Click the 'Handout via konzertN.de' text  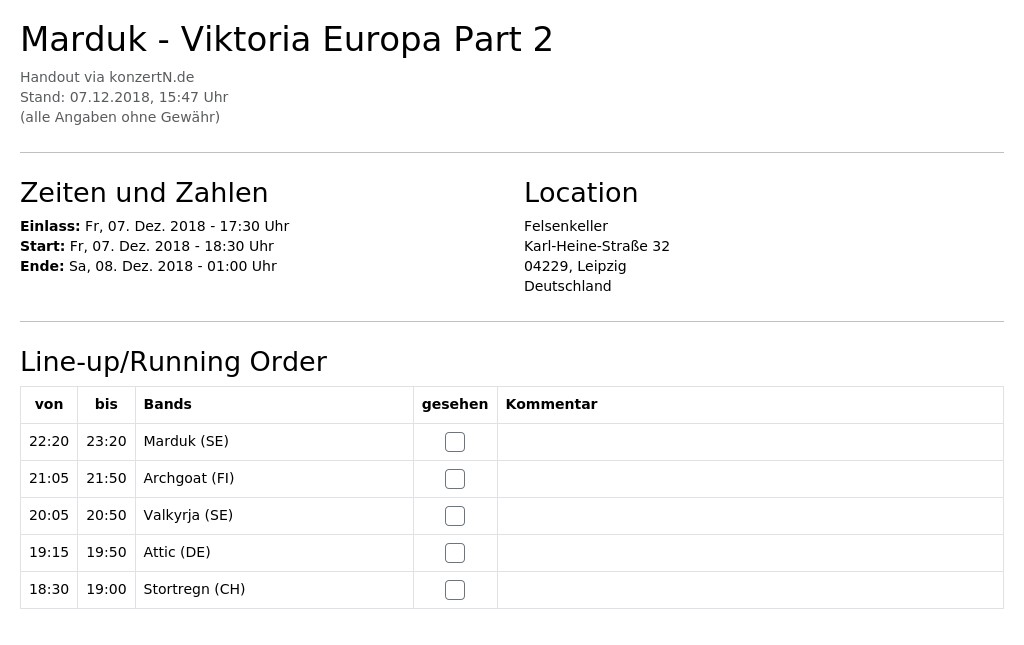[x=107, y=77]
